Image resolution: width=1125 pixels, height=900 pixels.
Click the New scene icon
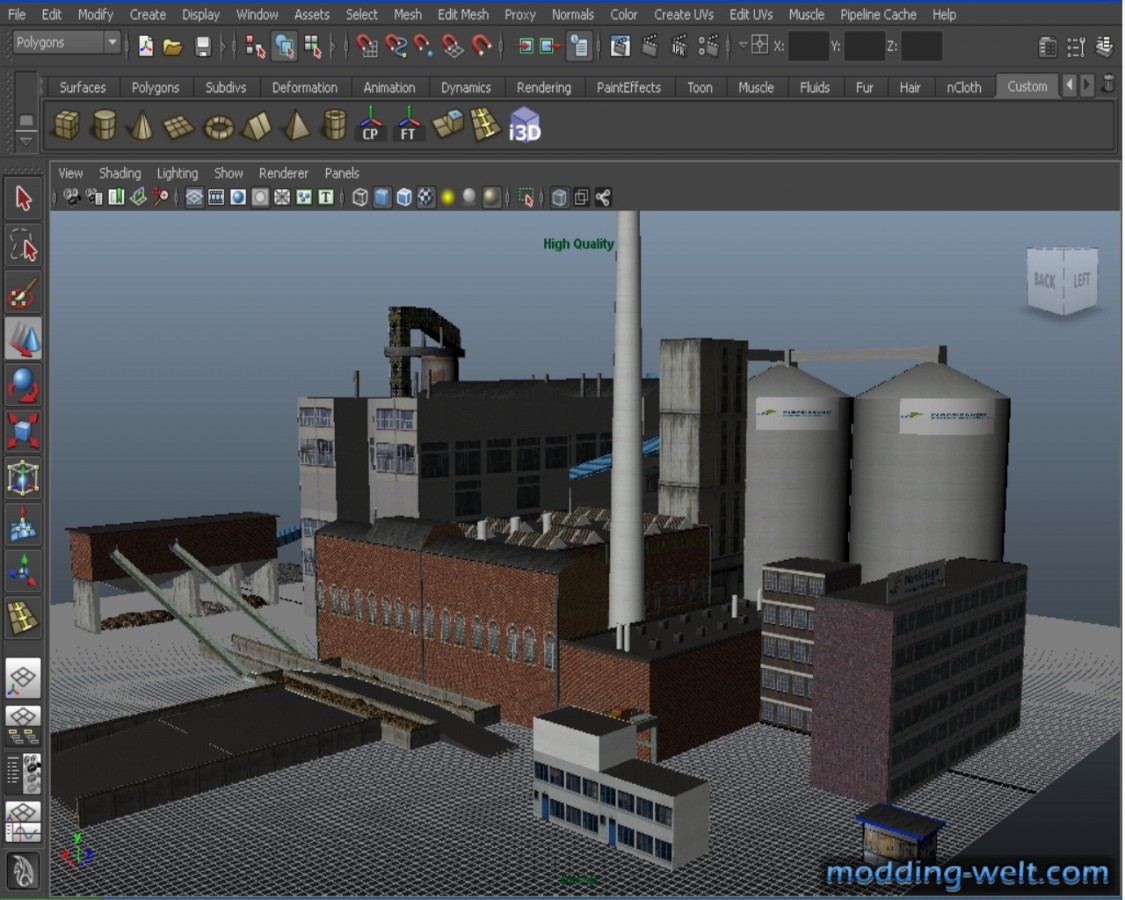point(146,46)
